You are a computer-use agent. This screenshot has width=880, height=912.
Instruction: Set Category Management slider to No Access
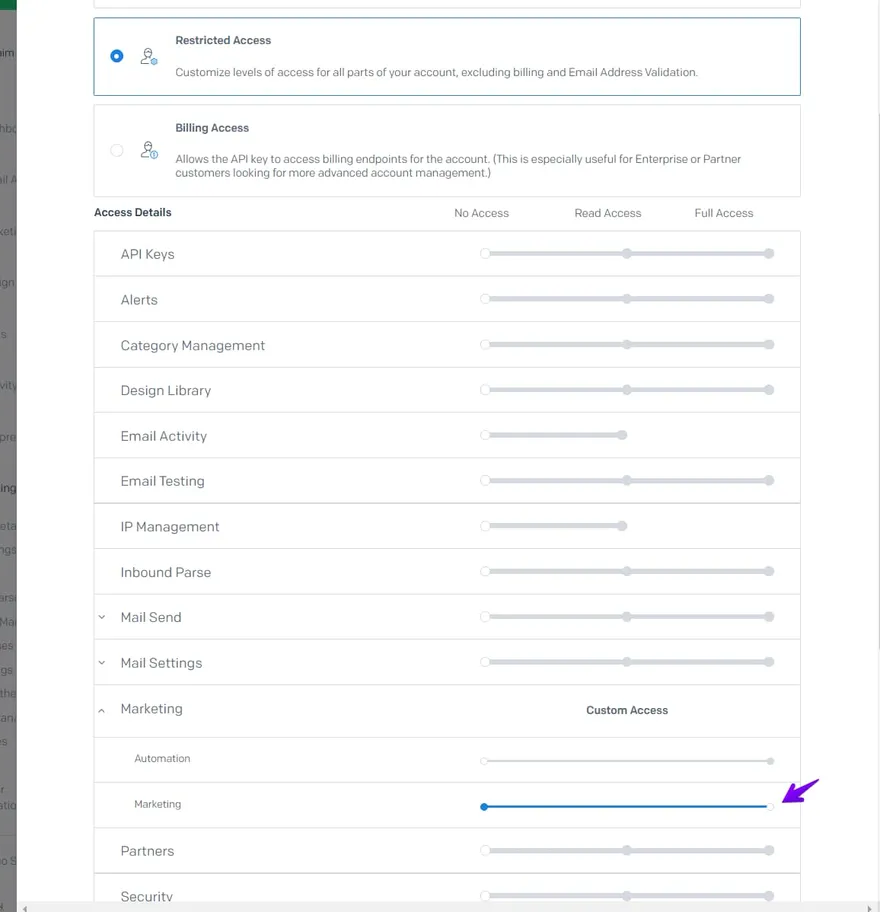pos(485,345)
